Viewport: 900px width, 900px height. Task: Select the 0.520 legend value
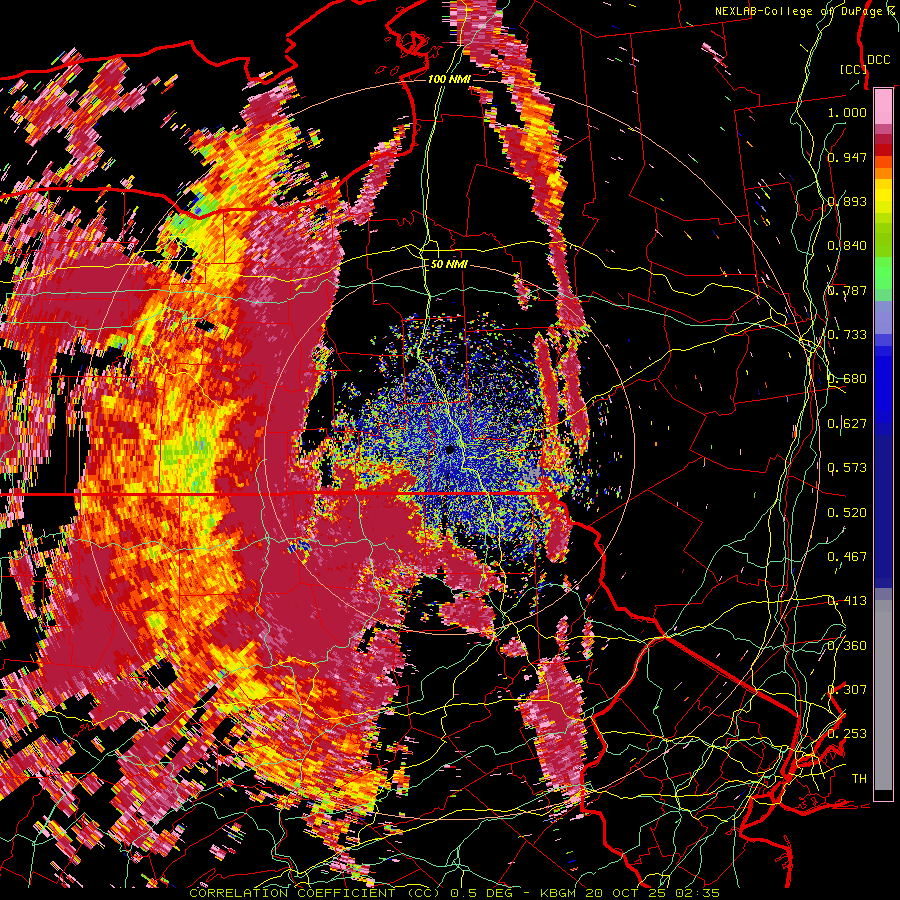(x=847, y=513)
